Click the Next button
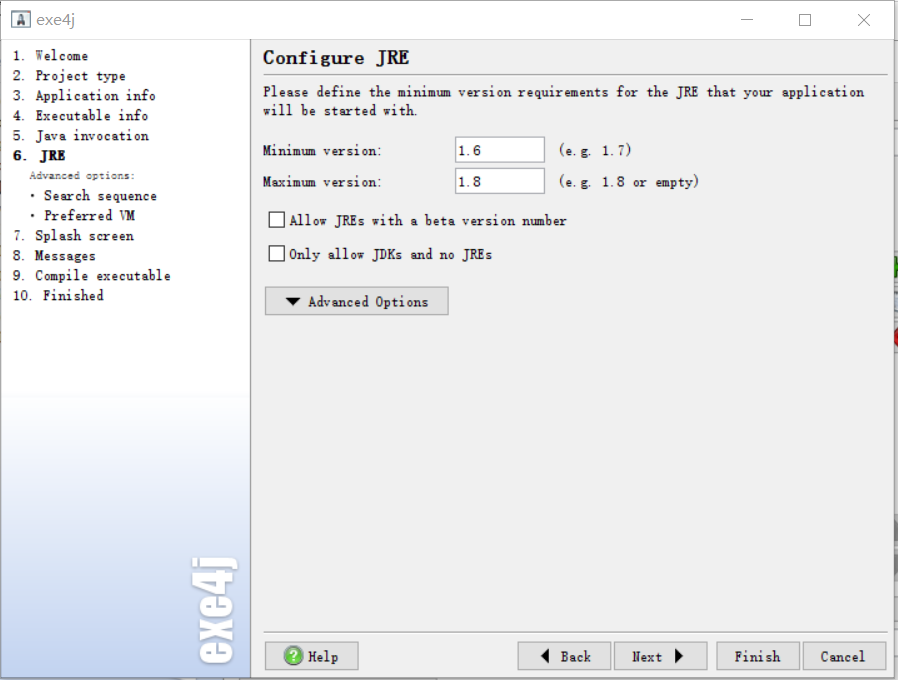This screenshot has width=898, height=680. click(660, 656)
